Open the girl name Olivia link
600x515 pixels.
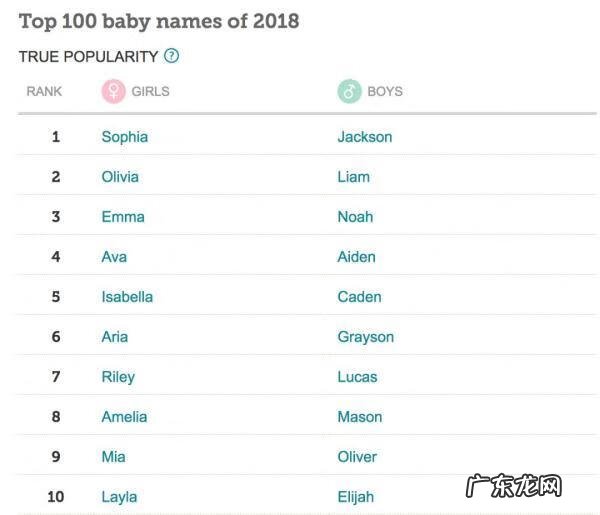point(120,177)
